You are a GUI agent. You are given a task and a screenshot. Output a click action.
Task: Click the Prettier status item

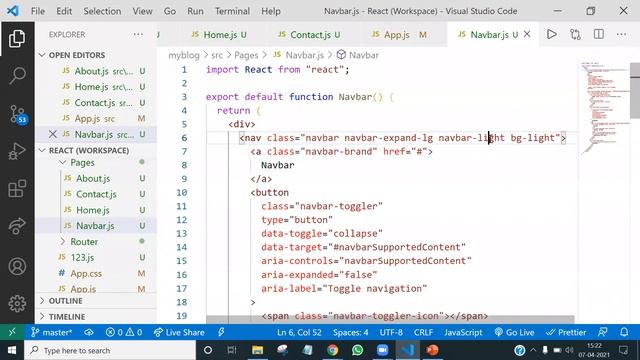coord(566,332)
